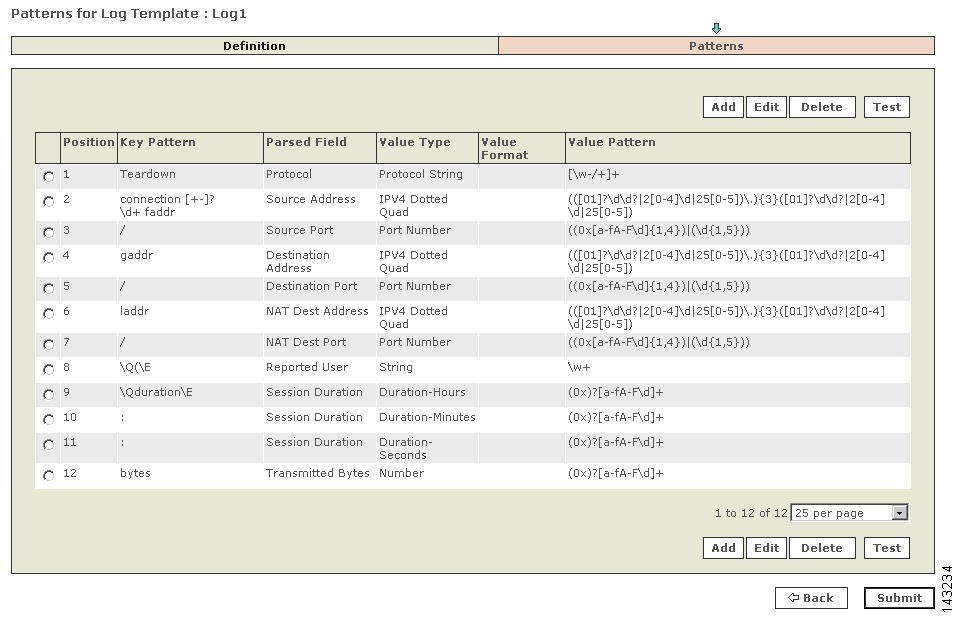955x617 pixels.
Task: Select the Source Address pattern at position 2
Action: click(48, 201)
